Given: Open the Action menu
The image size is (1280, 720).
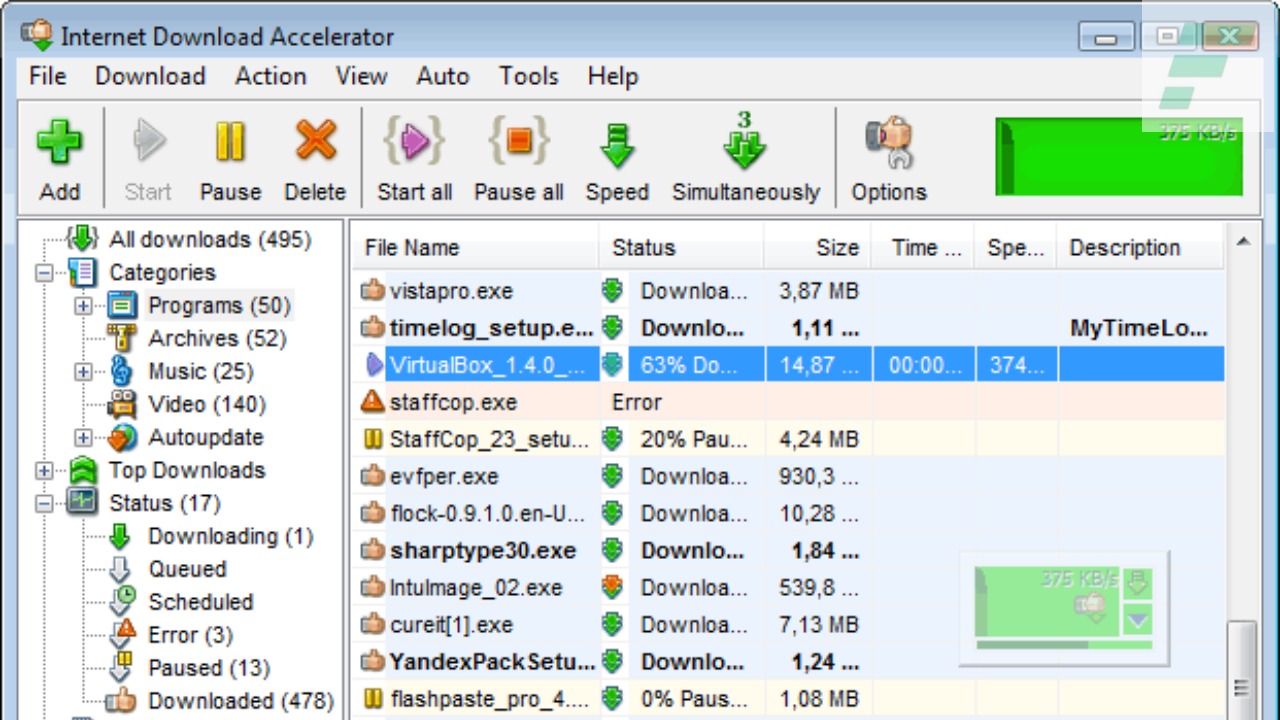Looking at the screenshot, I should coord(270,76).
